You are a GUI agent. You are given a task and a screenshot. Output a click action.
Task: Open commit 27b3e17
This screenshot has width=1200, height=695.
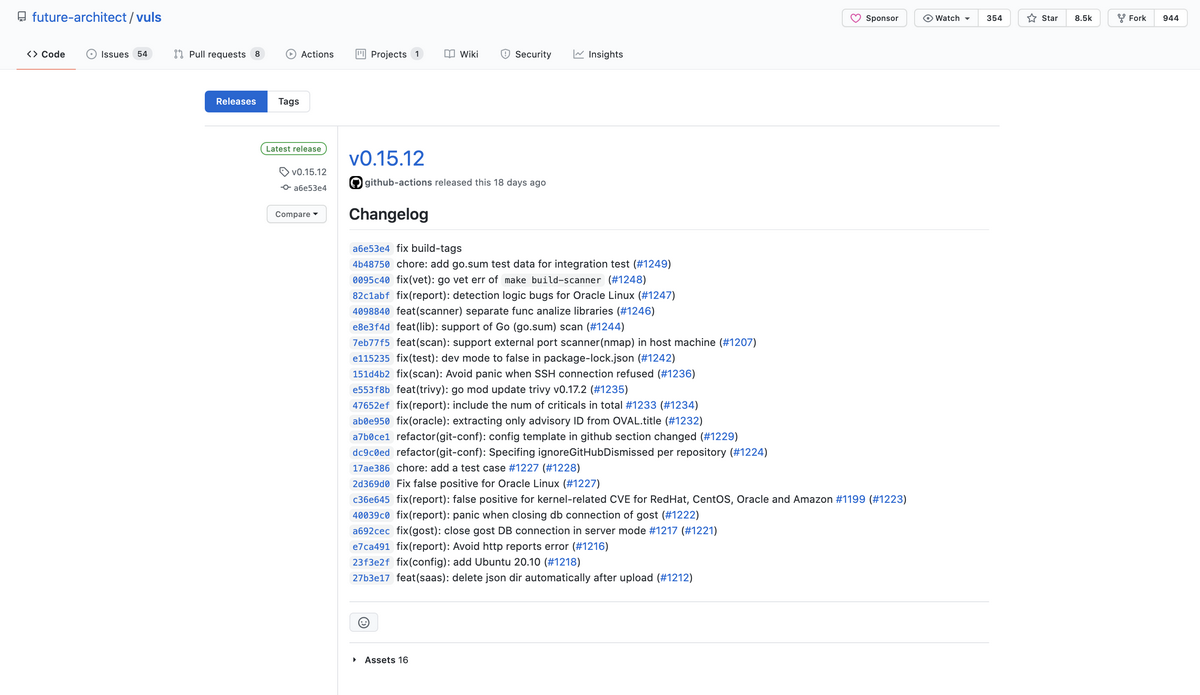tap(371, 578)
